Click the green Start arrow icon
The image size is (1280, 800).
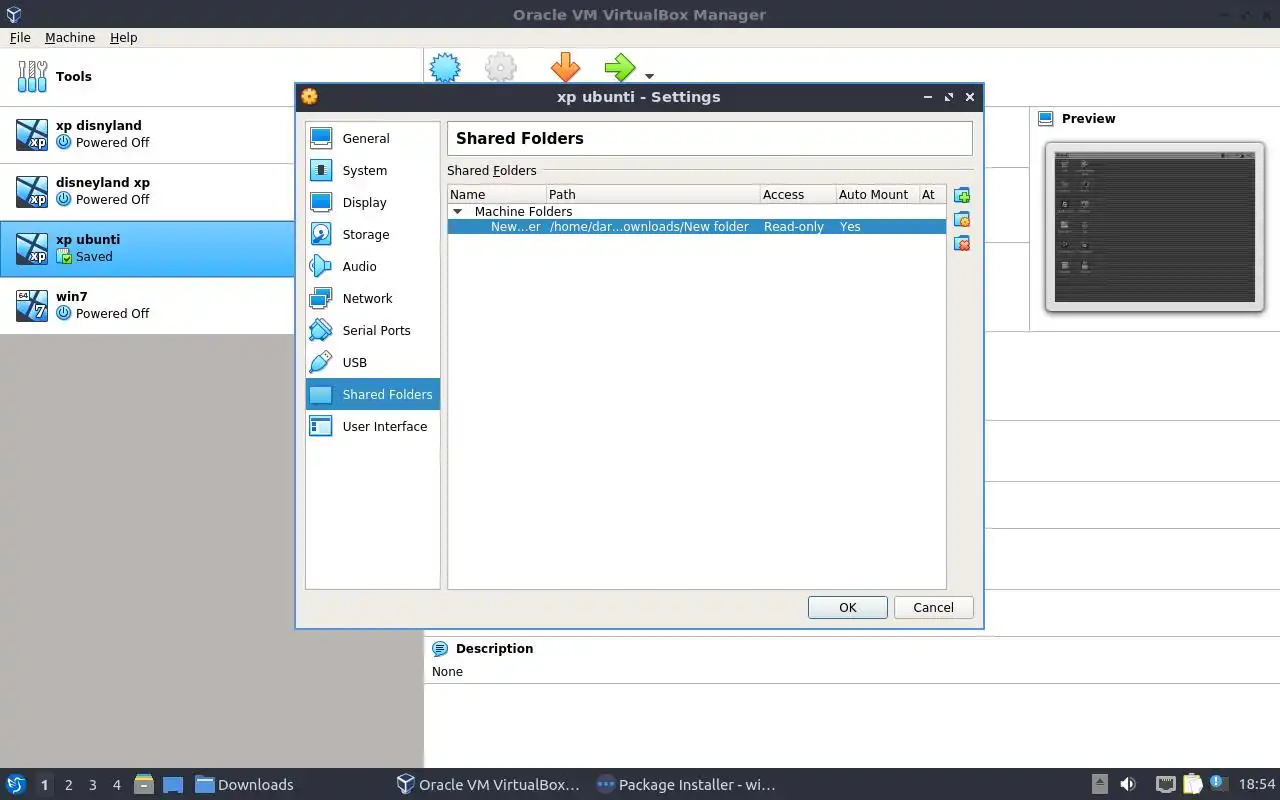point(620,68)
